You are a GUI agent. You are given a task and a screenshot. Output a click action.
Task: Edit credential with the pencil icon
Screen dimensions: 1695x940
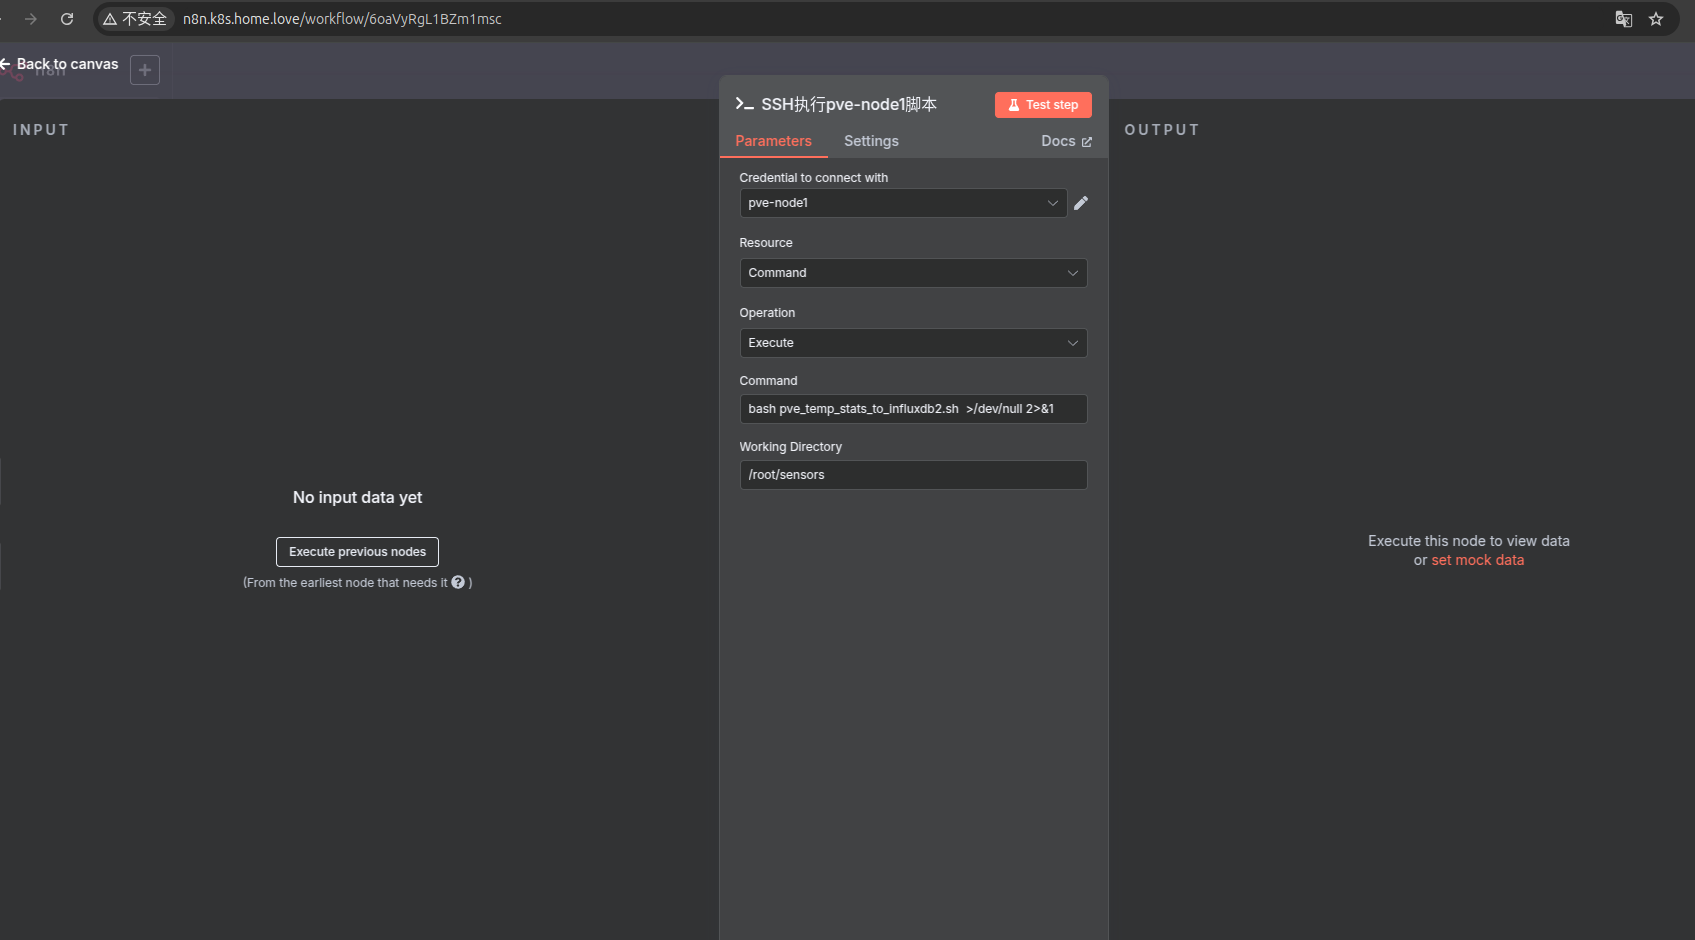pyautogui.click(x=1081, y=203)
